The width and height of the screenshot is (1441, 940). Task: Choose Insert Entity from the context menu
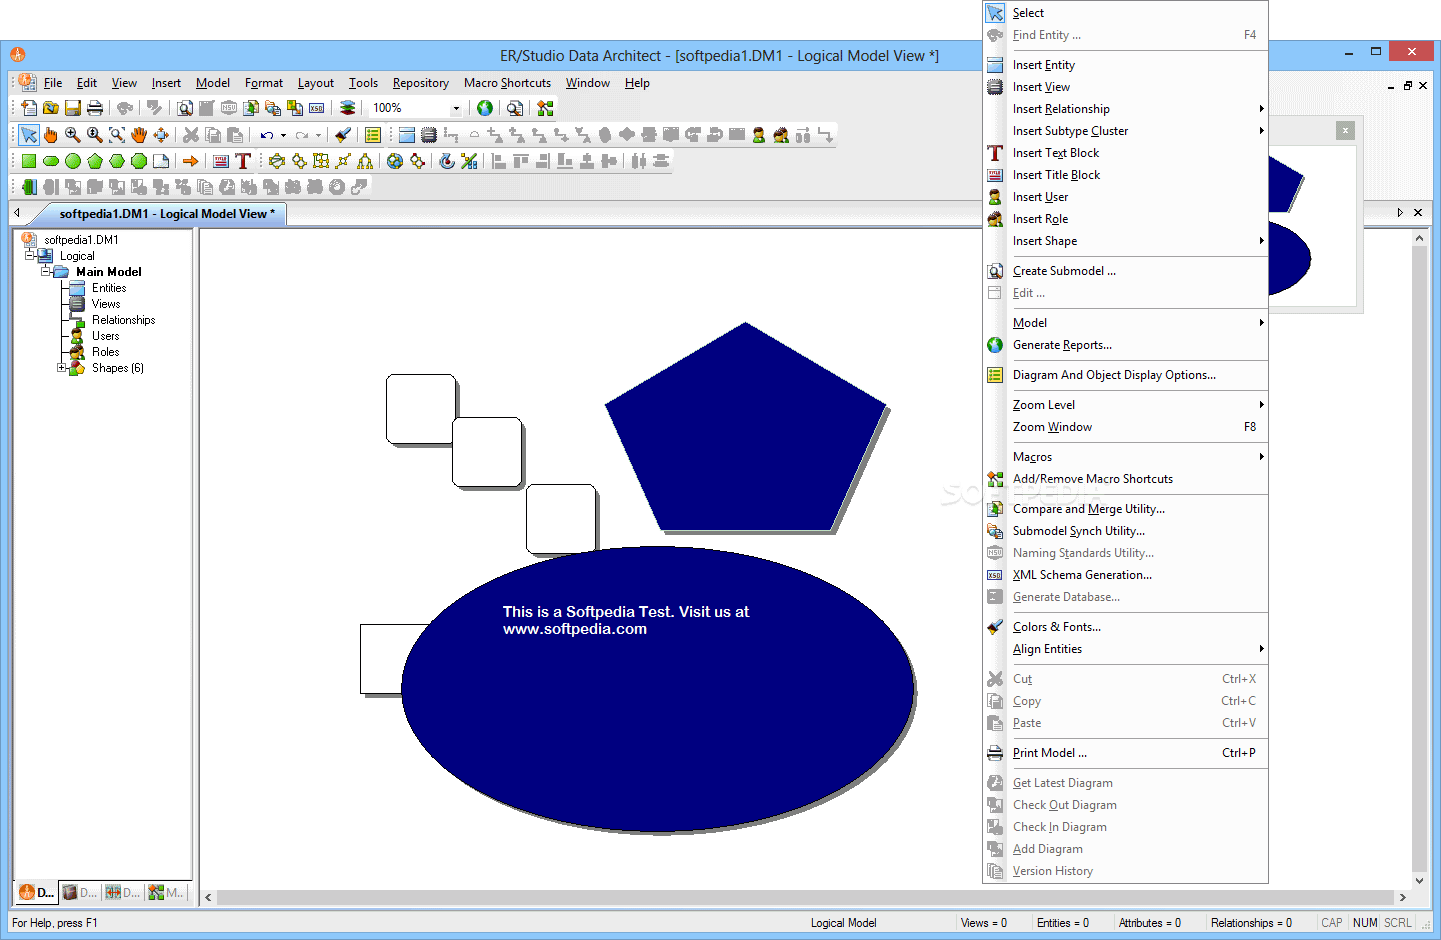tap(1125, 65)
